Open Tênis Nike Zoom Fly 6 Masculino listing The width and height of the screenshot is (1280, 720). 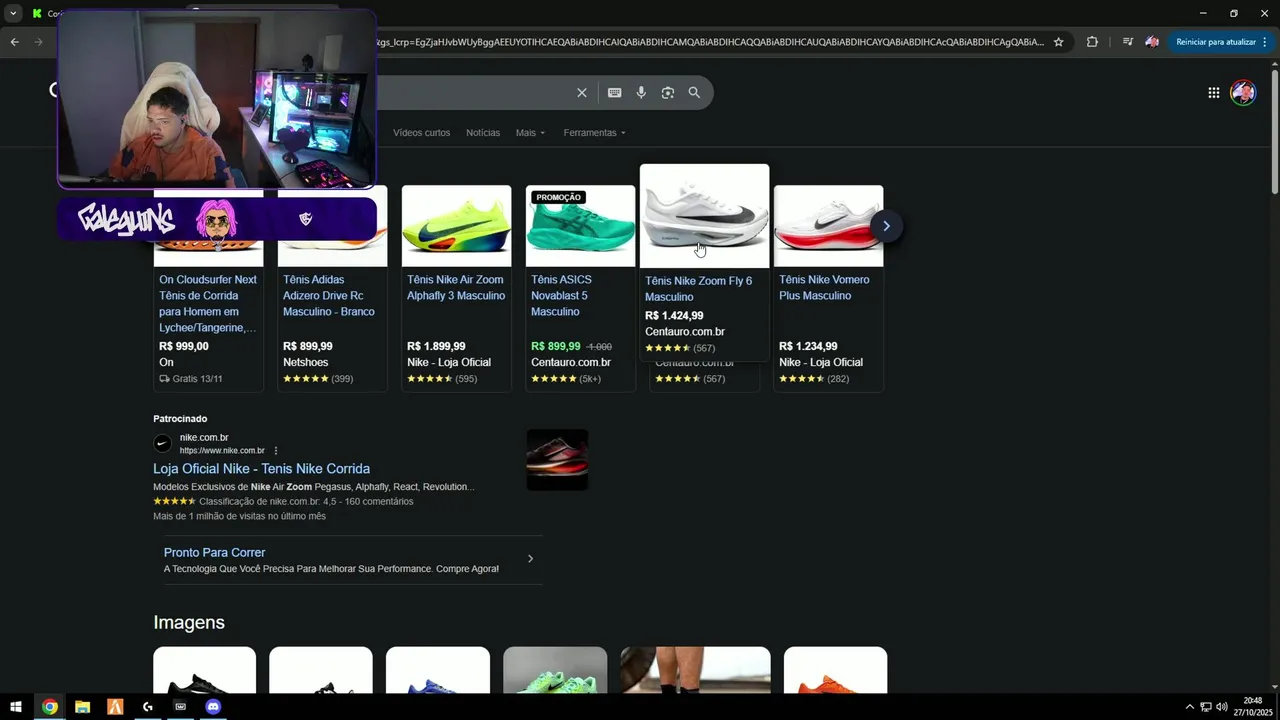[x=698, y=289]
